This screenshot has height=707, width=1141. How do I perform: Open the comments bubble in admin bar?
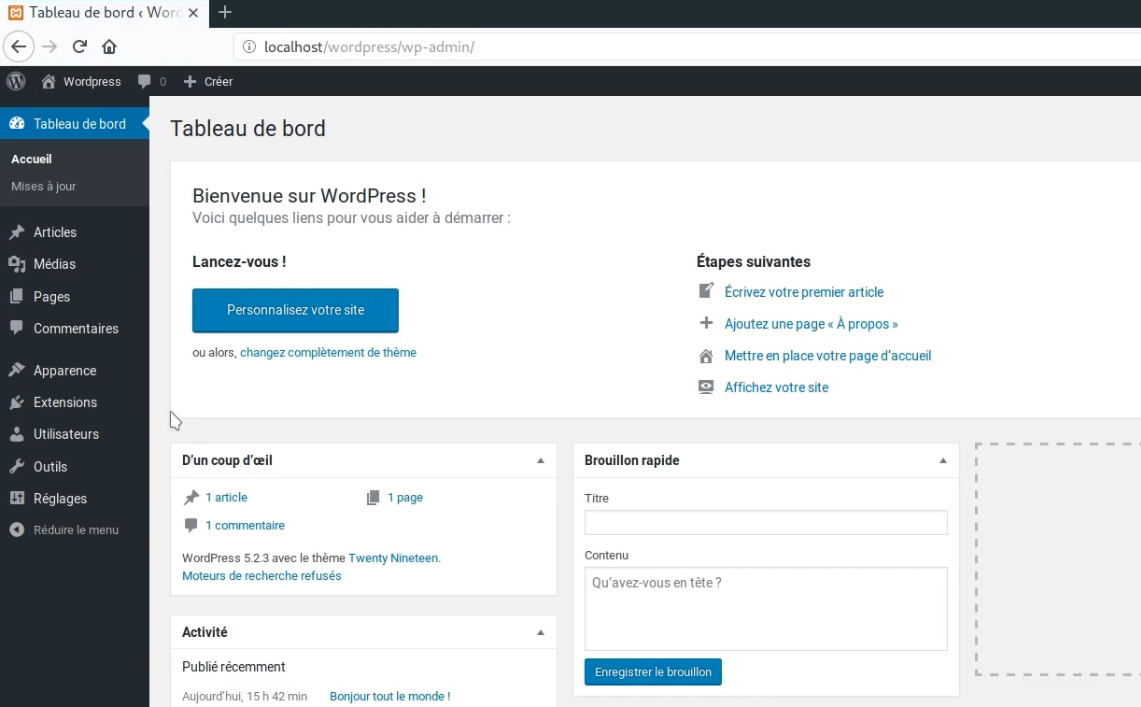pyautogui.click(x=144, y=81)
